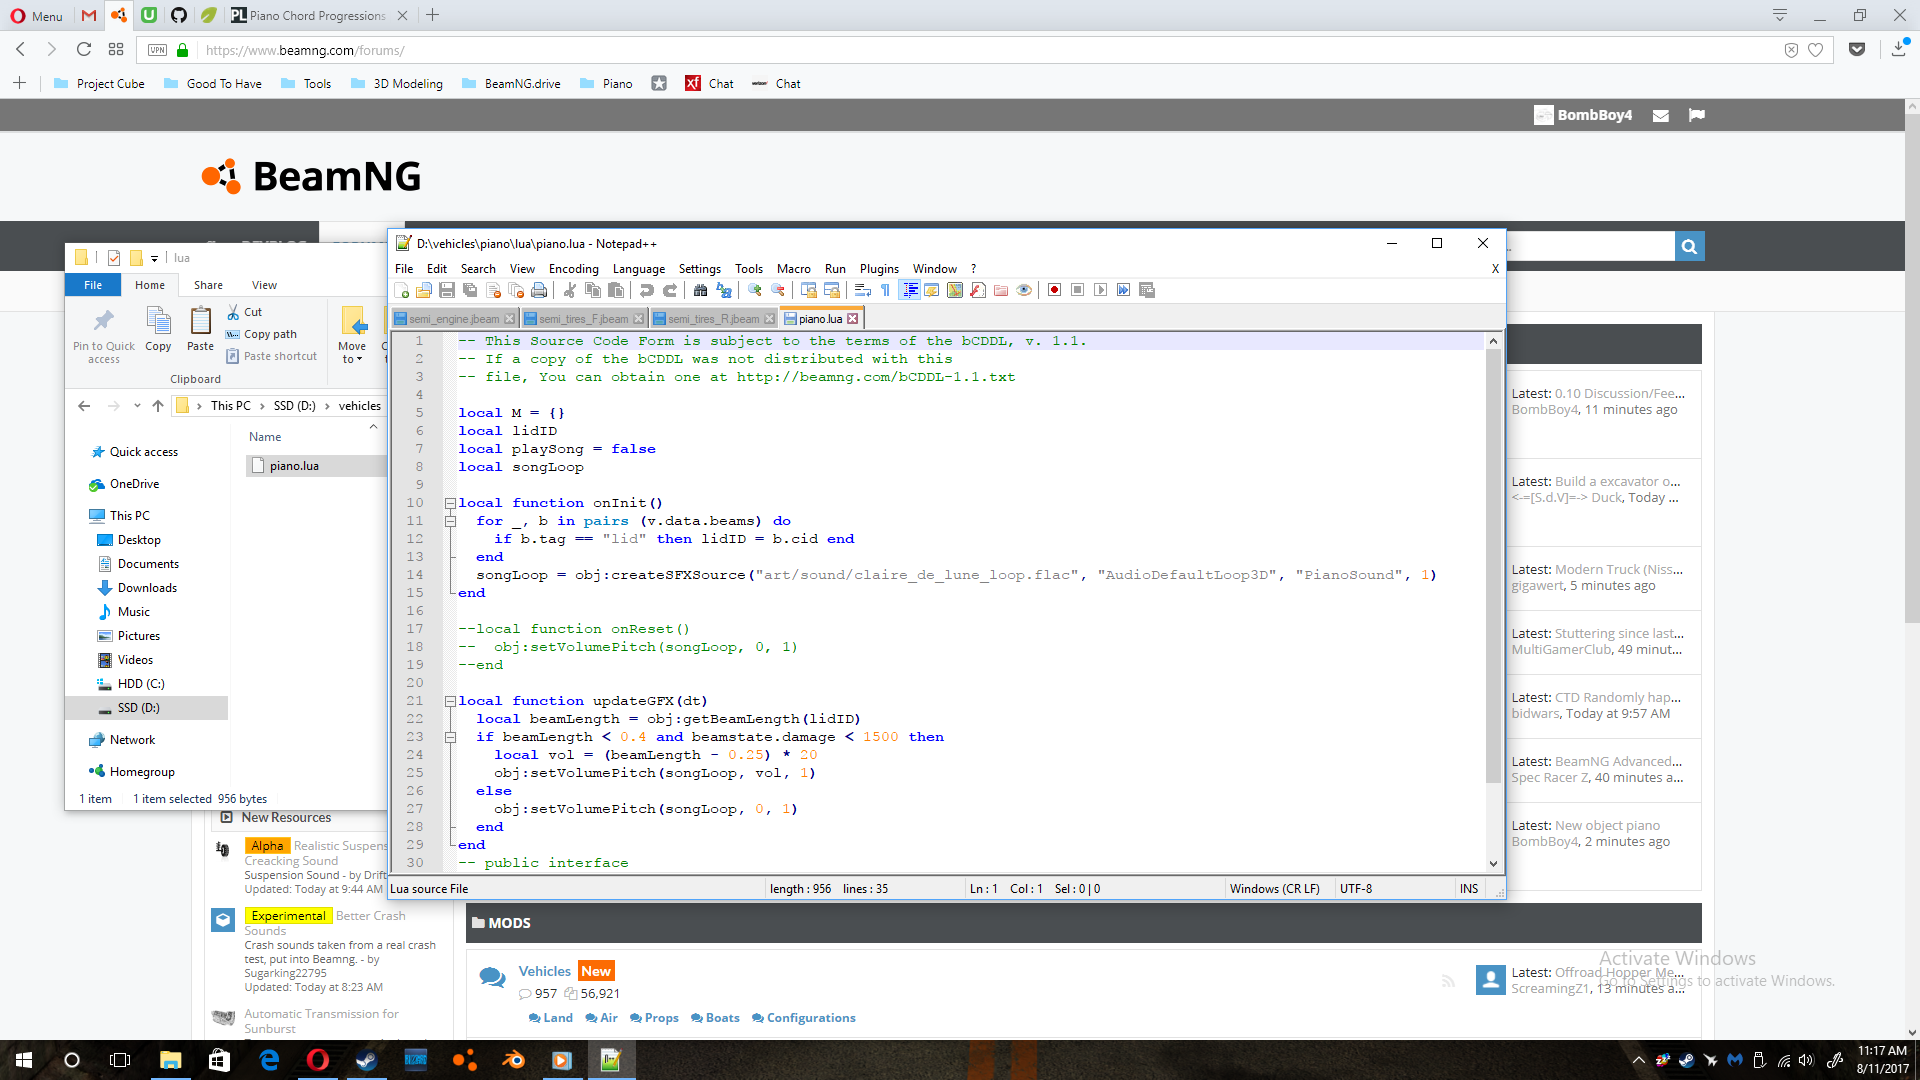Collapse the if block fold on line 23
The width and height of the screenshot is (1920, 1080).
[450, 737]
